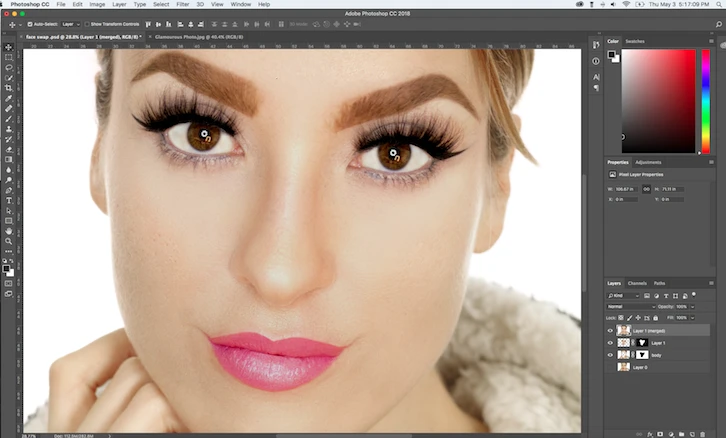Select the Healing Brush tool
Image resolution: width=726 pixels, height=438 pixels.
8,108
